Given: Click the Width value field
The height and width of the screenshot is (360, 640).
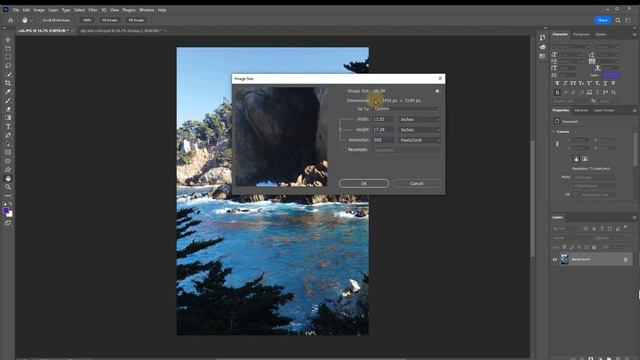Looking at the screenshot, I should point(383,119).
